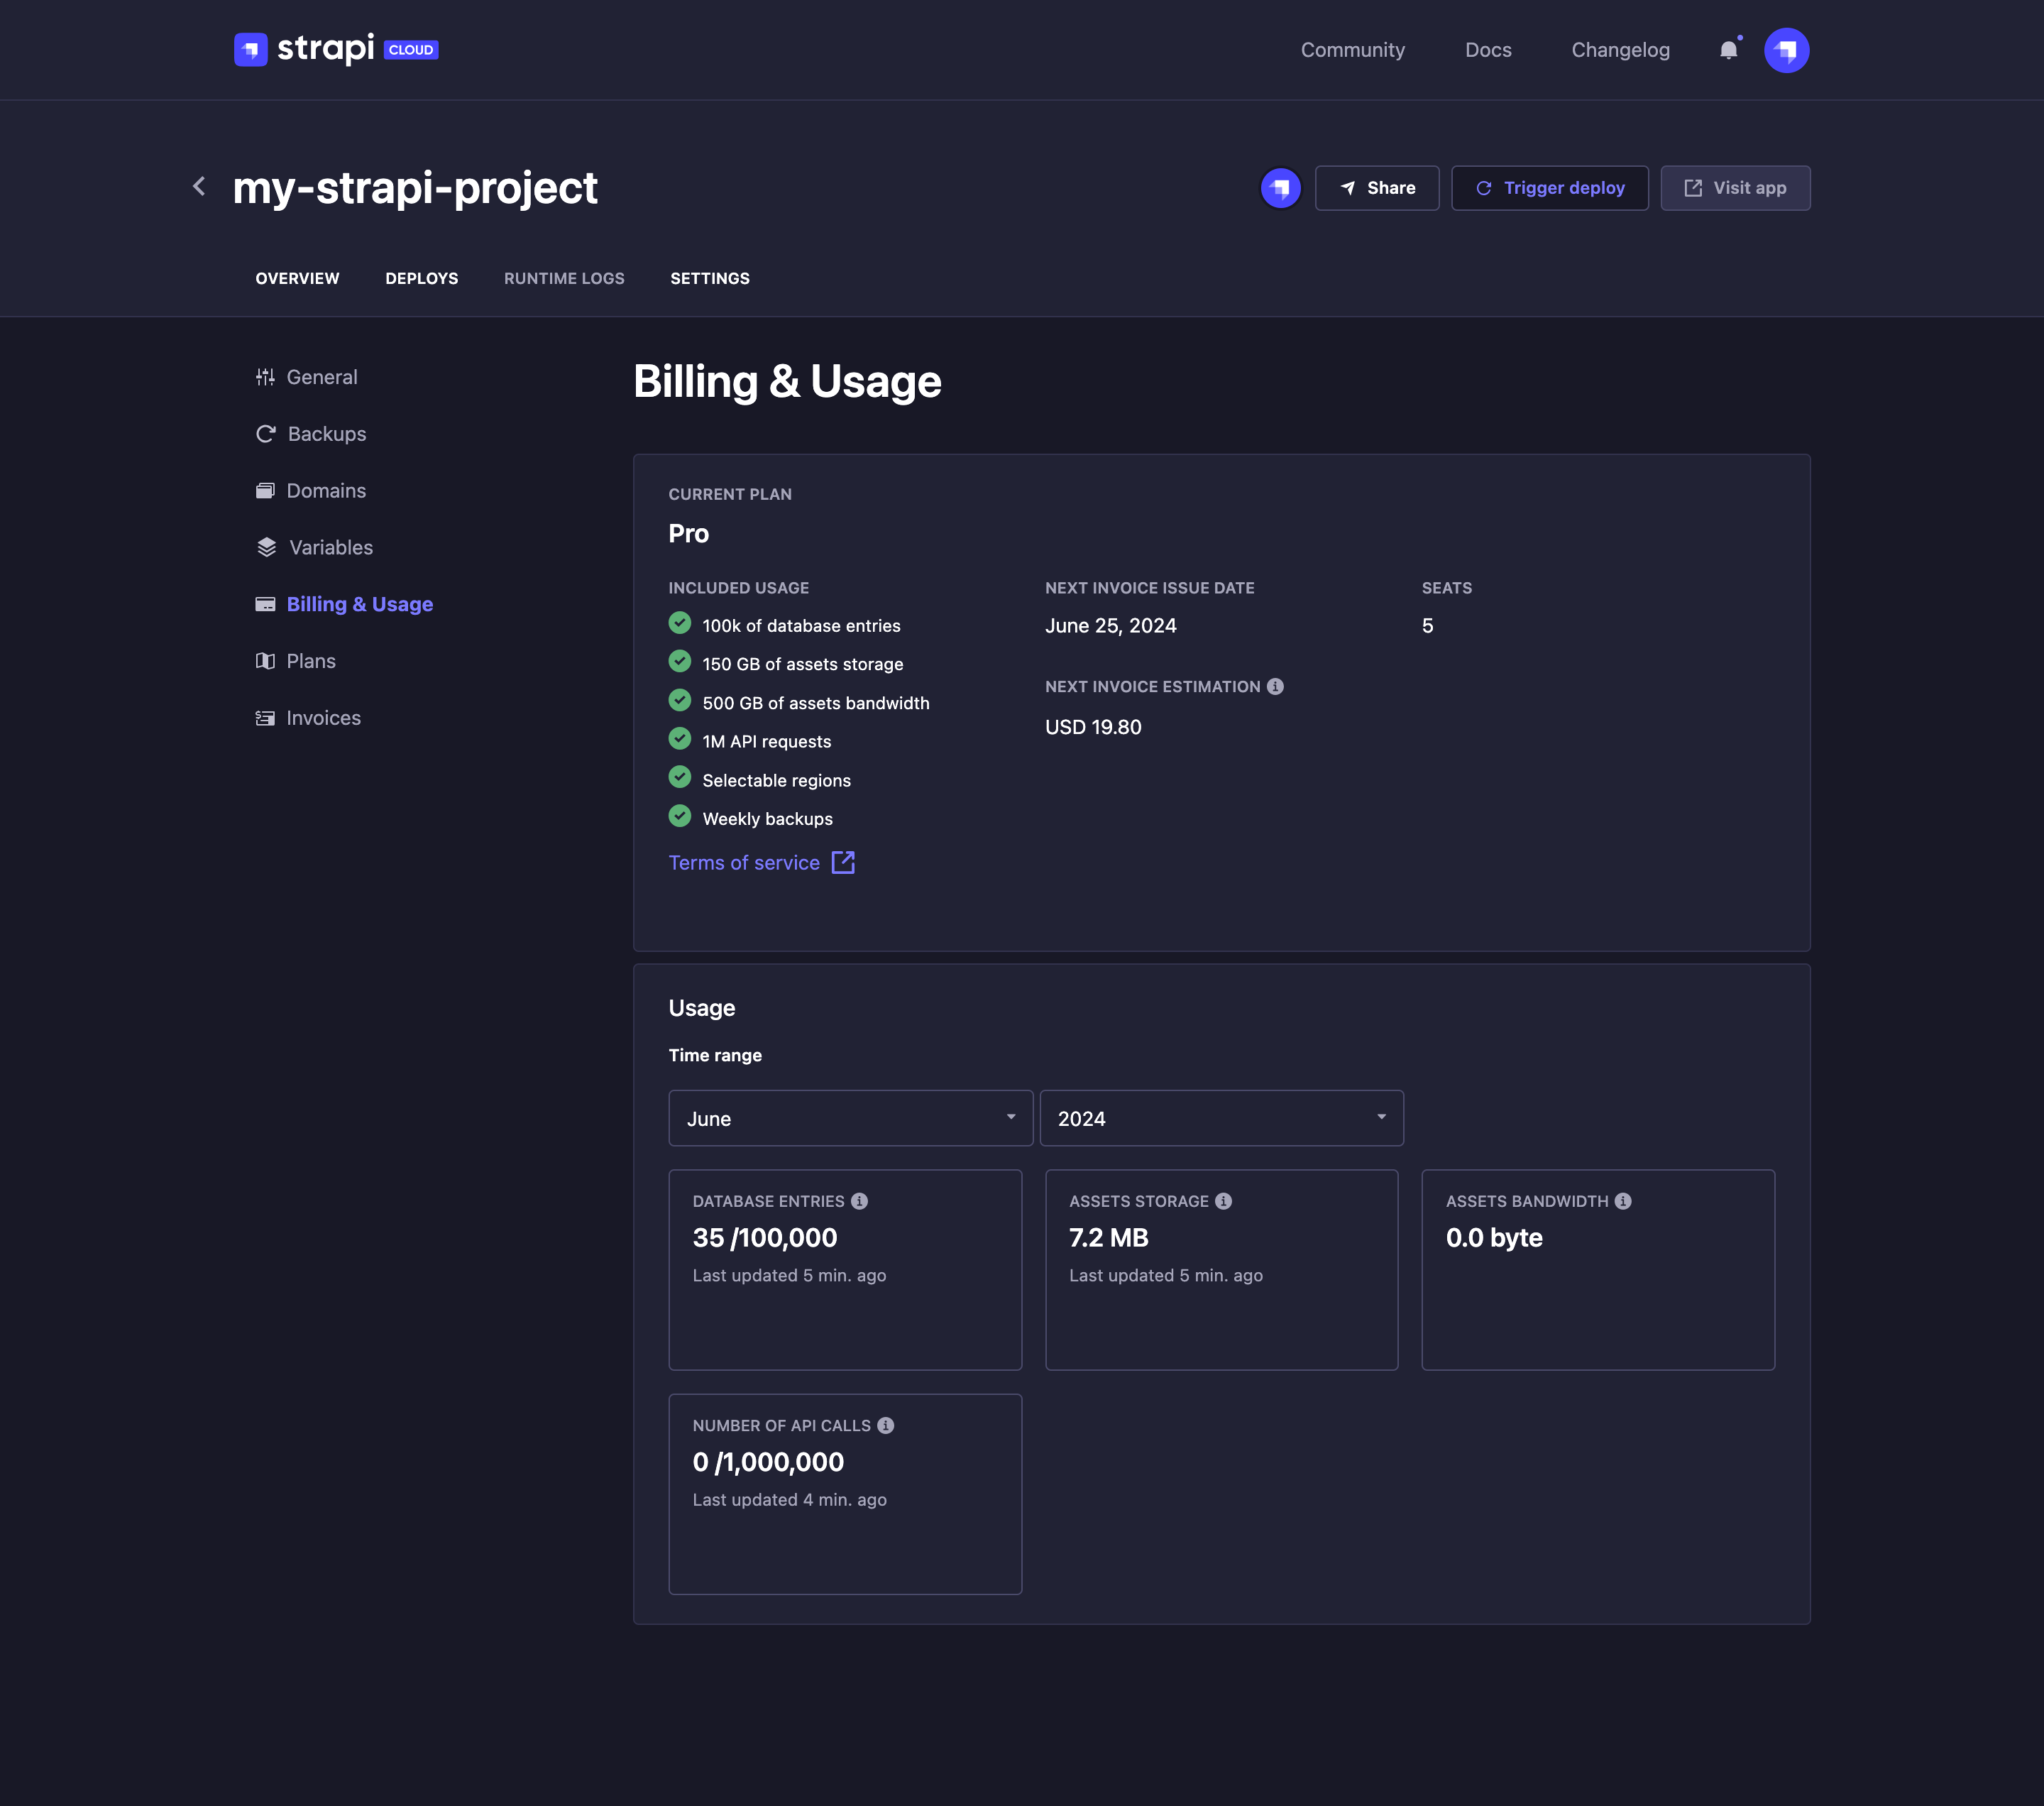2044x1806 pixels.
Task: Click the info icon beside Database Entries
Action: click(861, 1201)
